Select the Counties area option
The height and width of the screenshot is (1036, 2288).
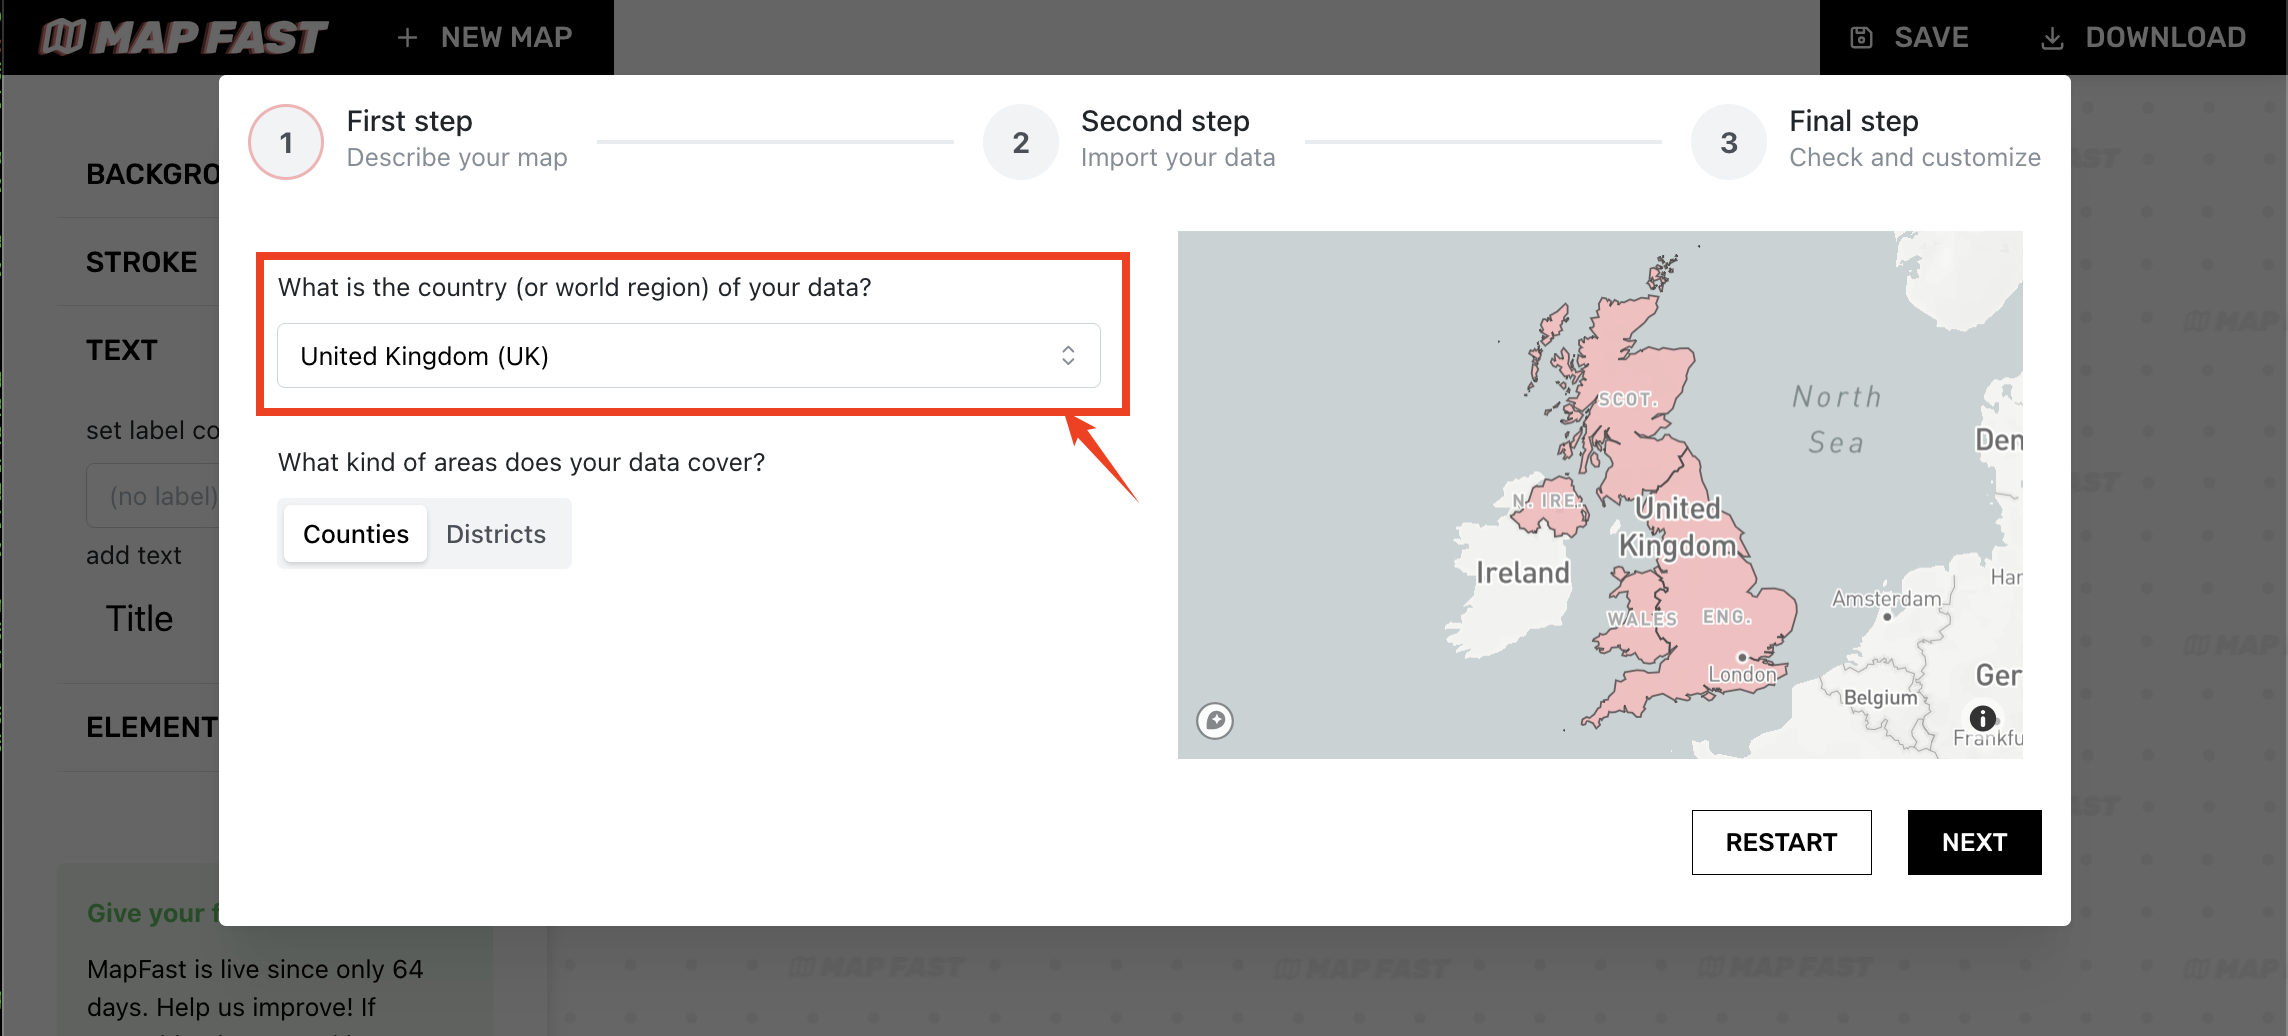tap(356, 534)
